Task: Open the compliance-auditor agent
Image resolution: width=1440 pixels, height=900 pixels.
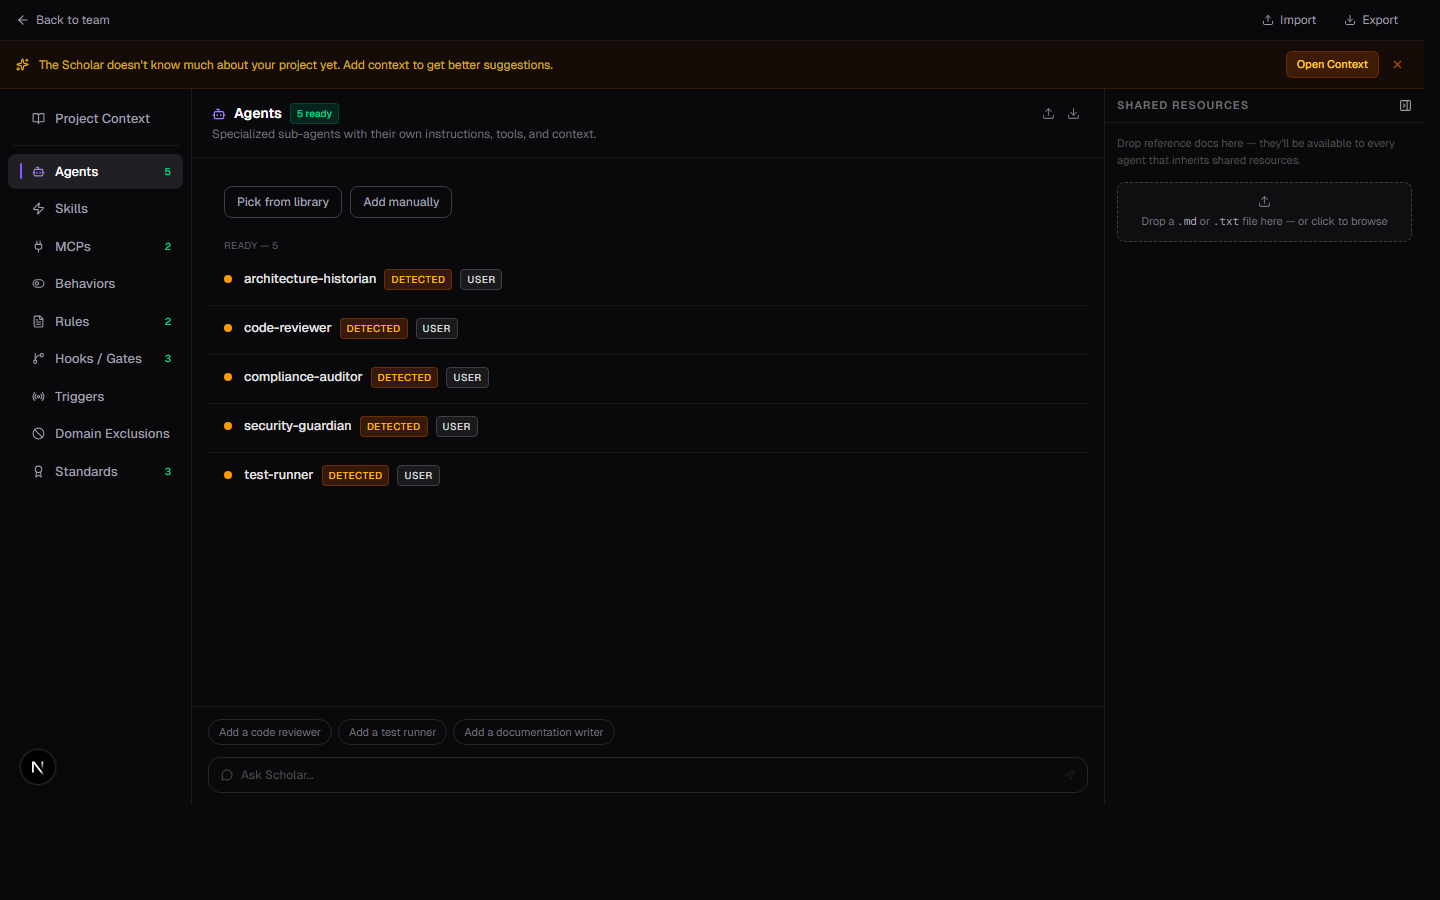Action: point(648,378)
